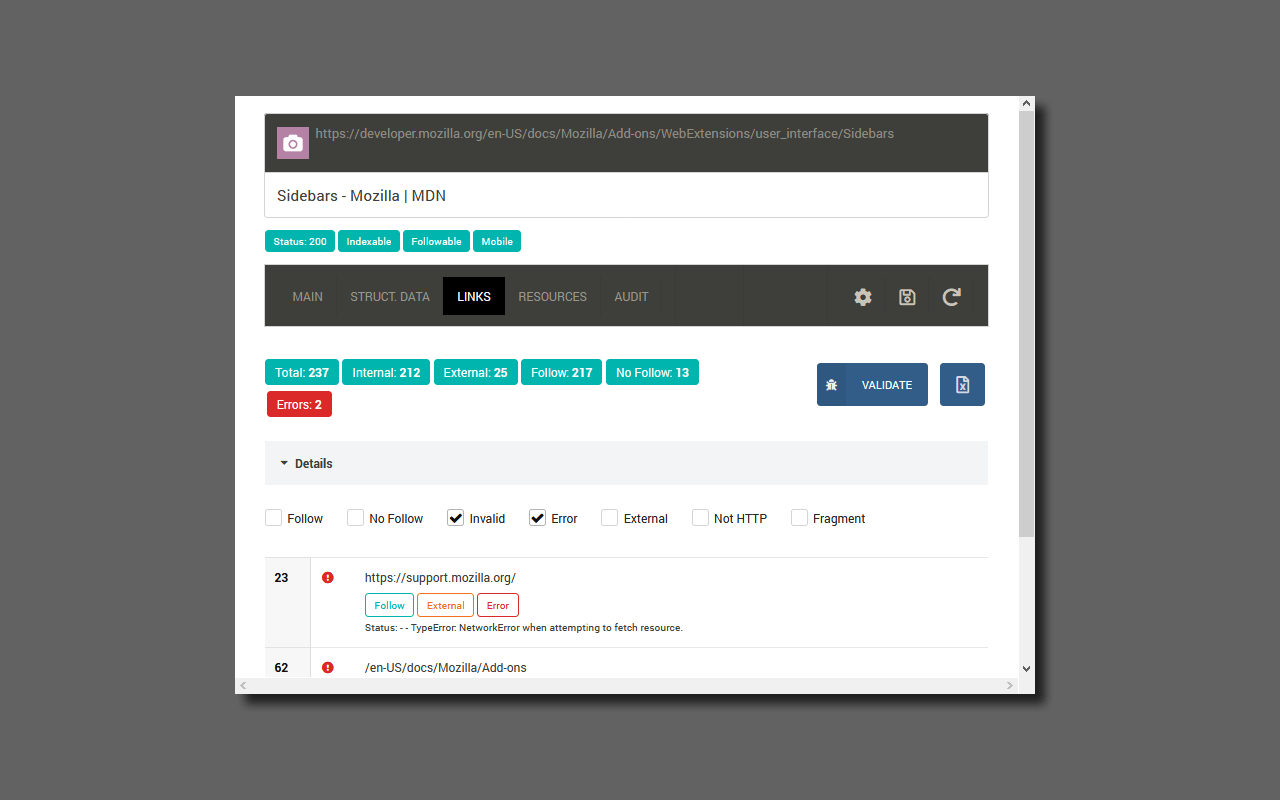Collapse the Details section

point(626,463)
